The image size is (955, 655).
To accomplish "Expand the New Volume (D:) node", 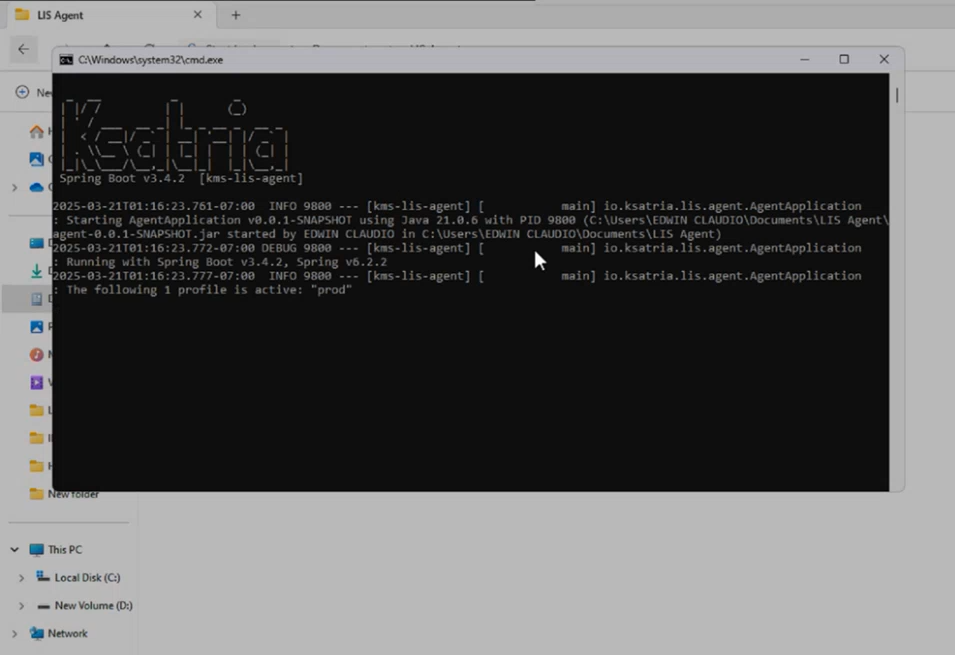I will (21, 606).
